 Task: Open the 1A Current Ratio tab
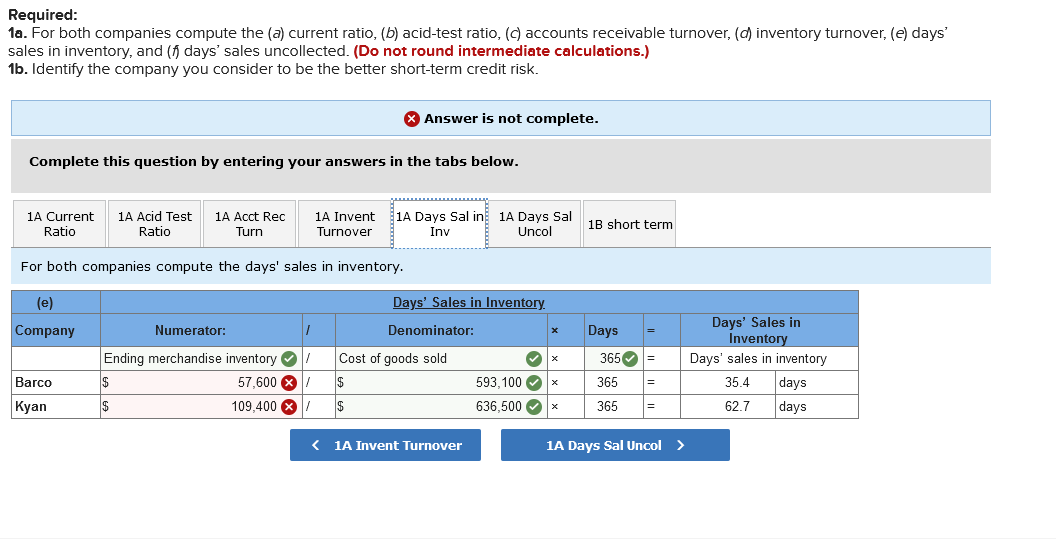60,224
